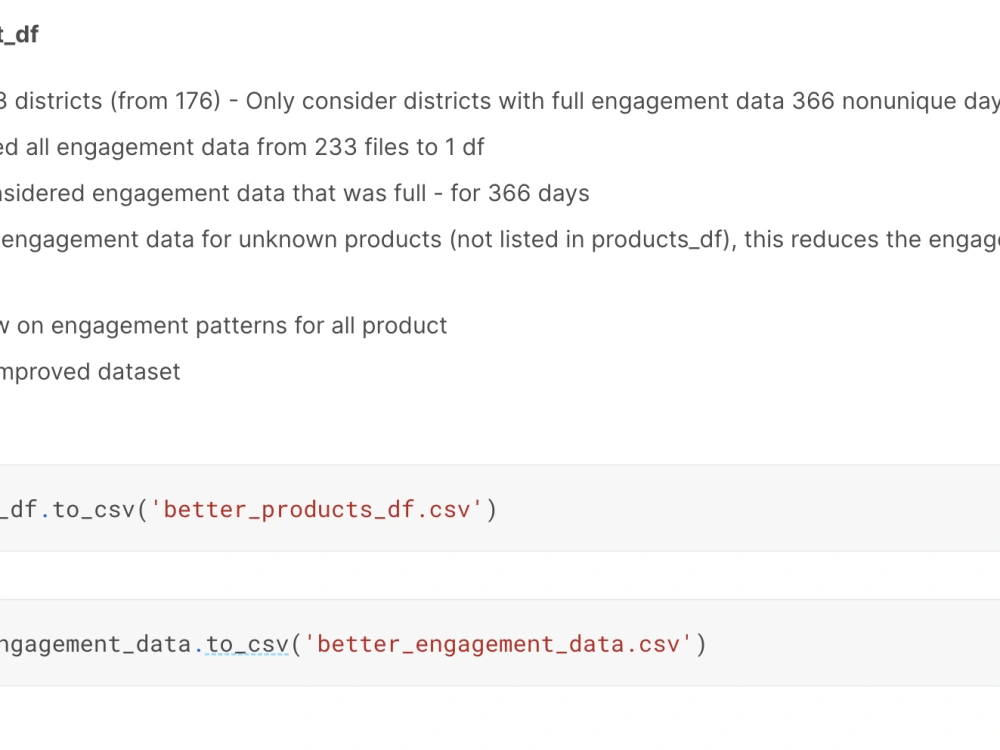Image resolution: width=1000 pixels, height=750 pixels.
Task: Click the line about 233 files to 1 df
Action: (x=240, y=147)
